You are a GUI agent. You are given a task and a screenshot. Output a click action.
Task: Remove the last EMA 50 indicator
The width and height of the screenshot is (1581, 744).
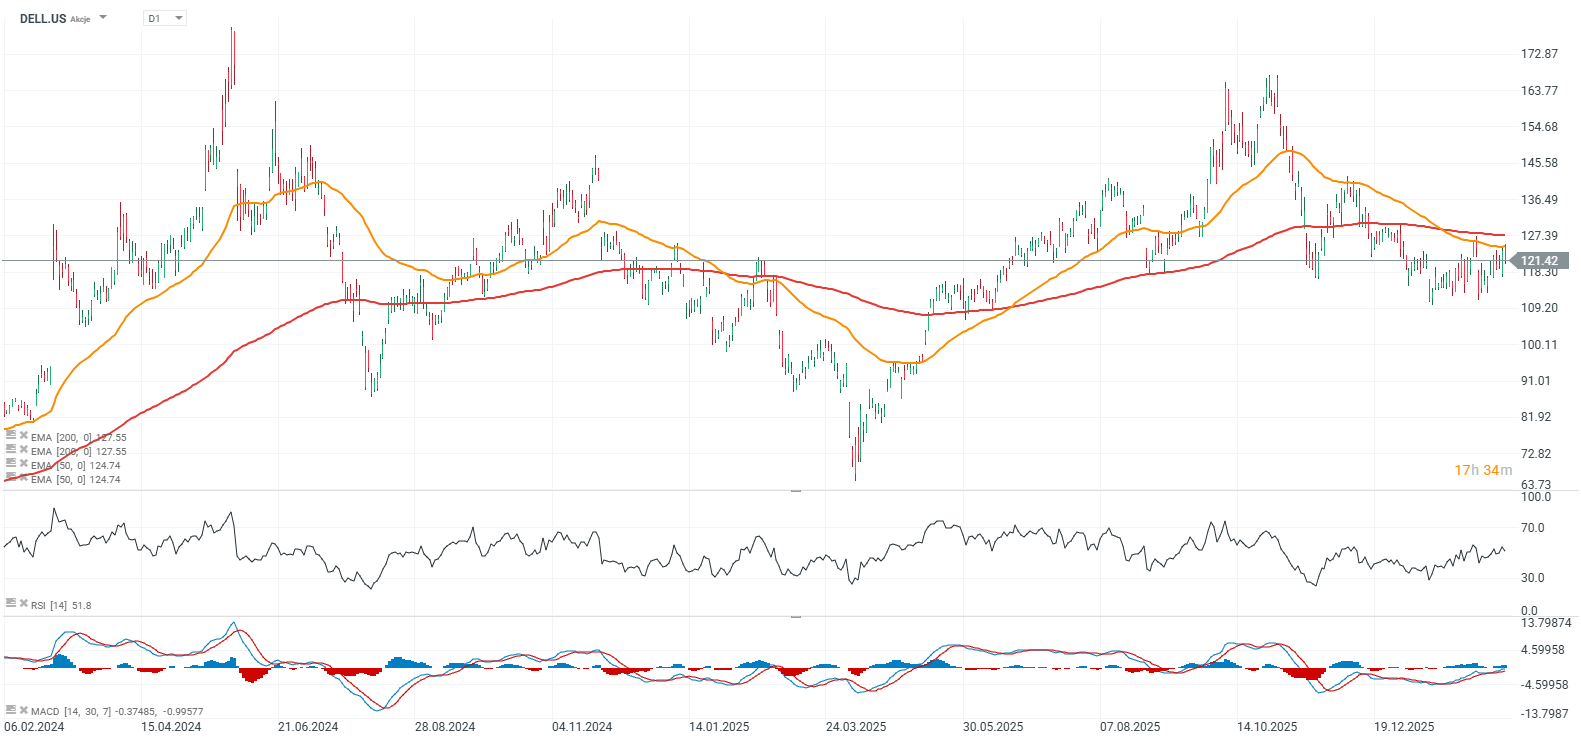pos(23,478)
